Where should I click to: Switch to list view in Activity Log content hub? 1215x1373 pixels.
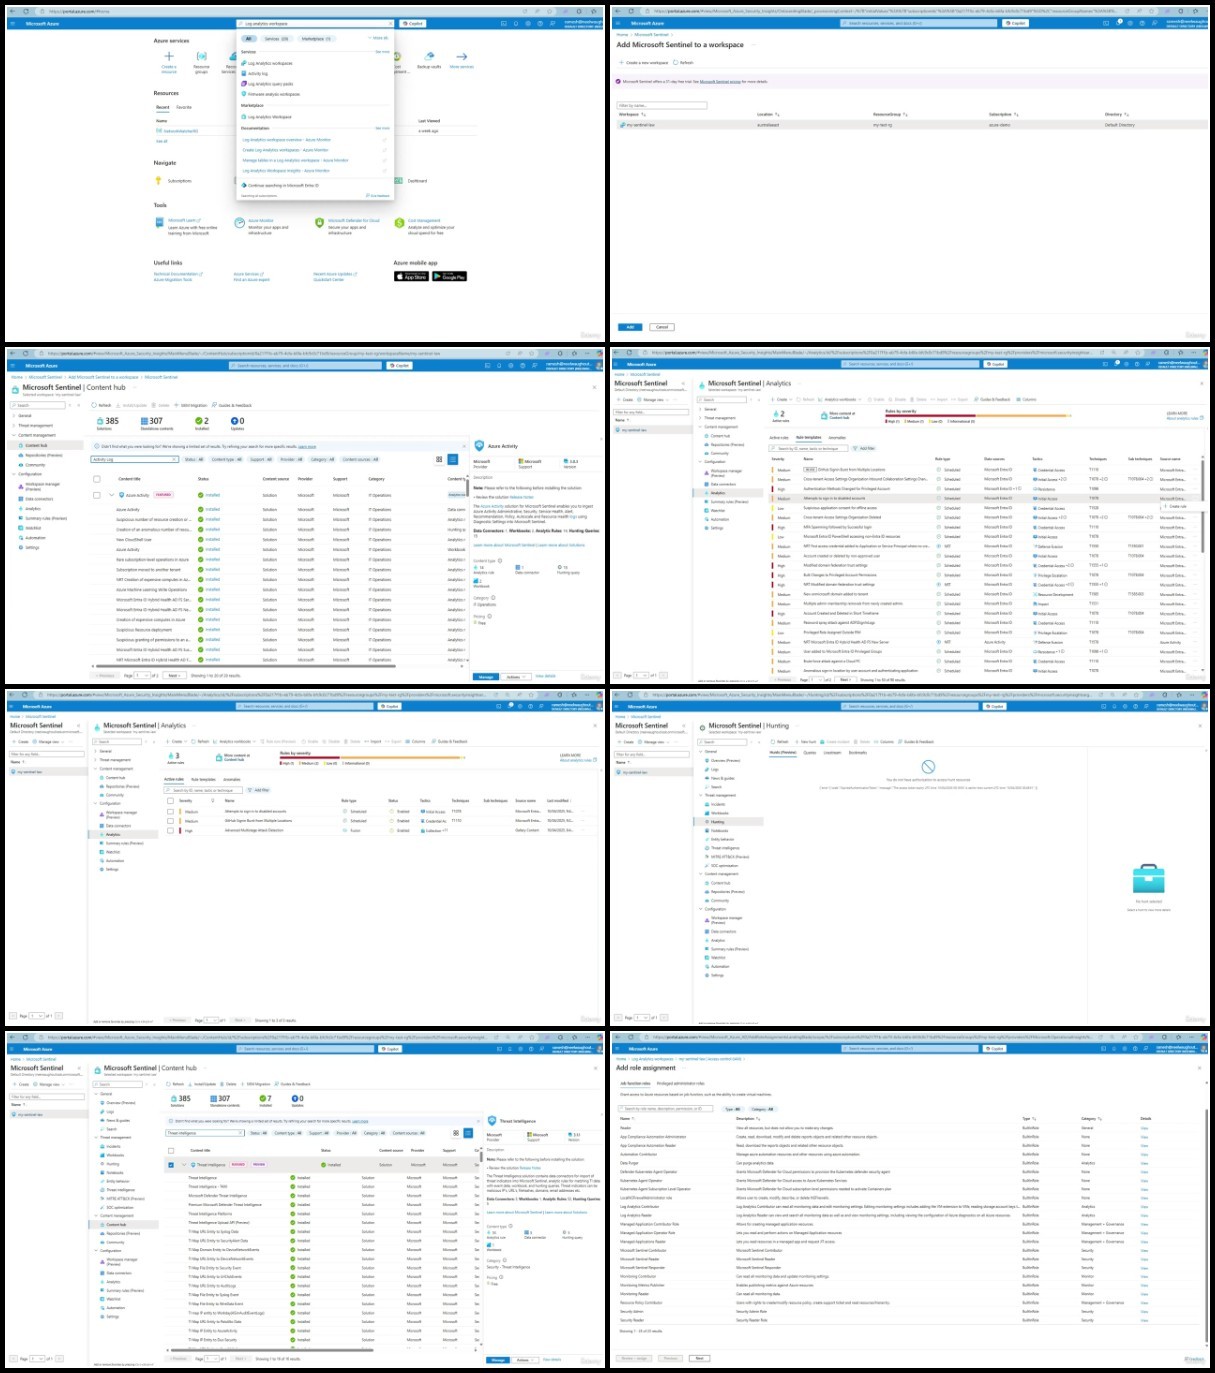[452, 460]
